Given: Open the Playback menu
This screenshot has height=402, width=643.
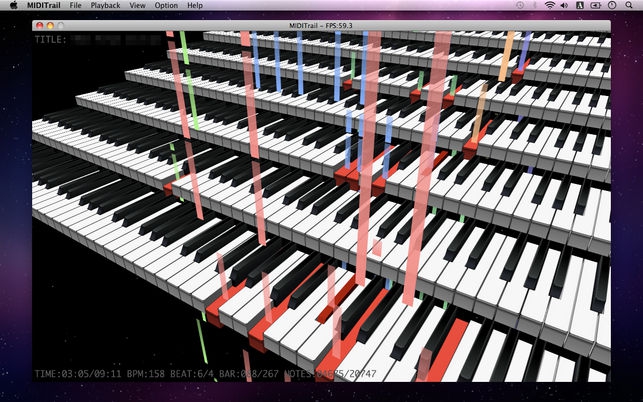Looking at the screenshot, I should click(x=105, y=5).
